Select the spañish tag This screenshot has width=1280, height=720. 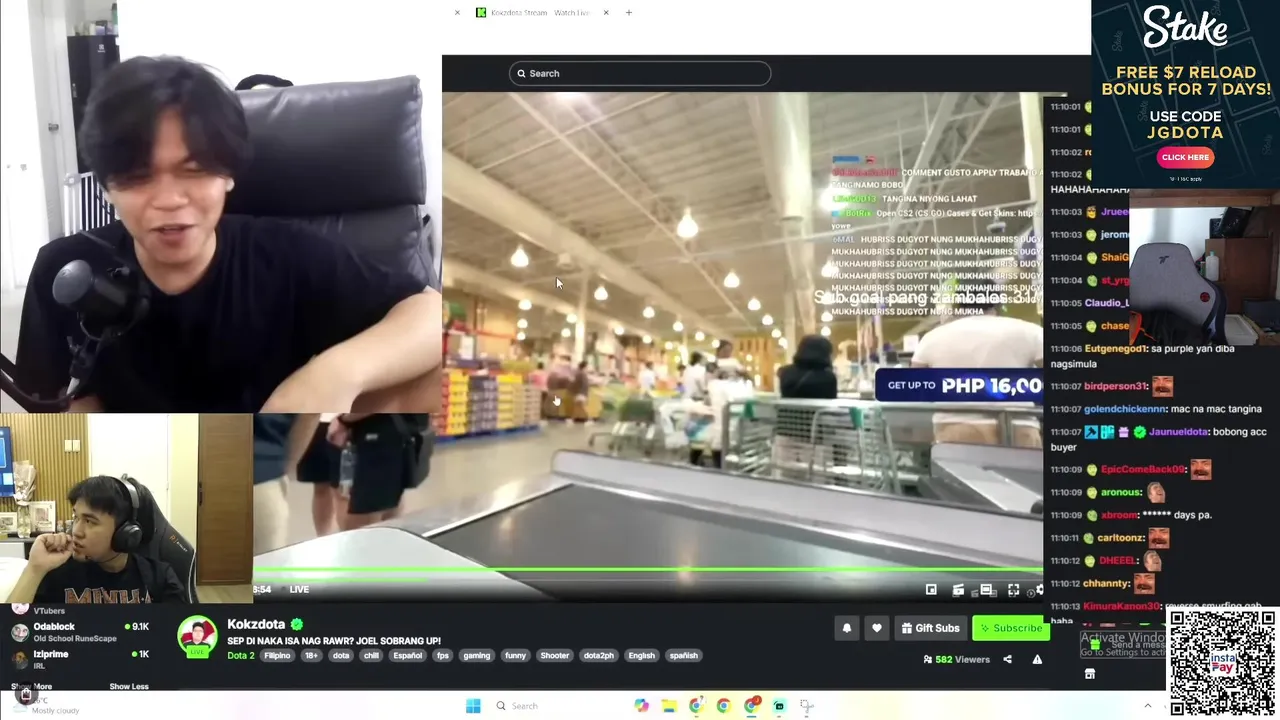(684, 656)
